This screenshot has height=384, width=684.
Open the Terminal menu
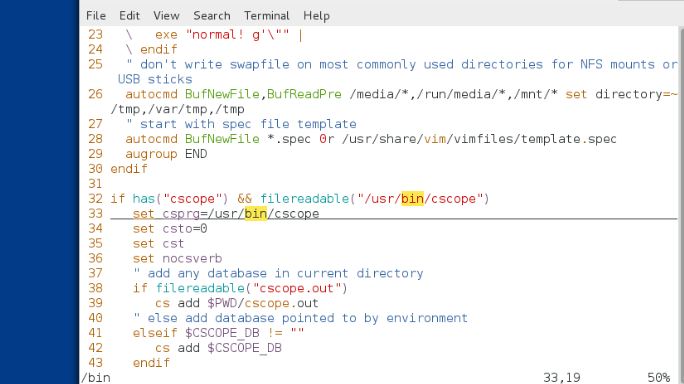click(267, 16)
